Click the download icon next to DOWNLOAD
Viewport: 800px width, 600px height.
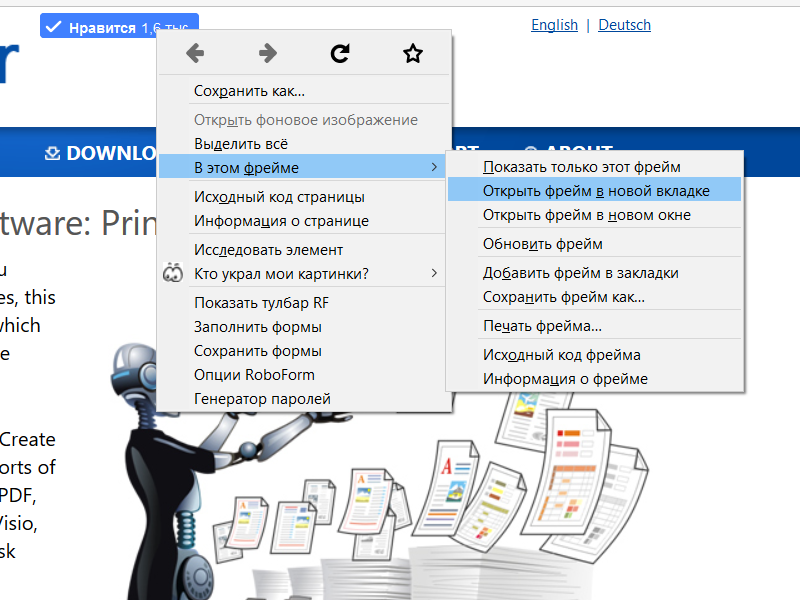51,153
